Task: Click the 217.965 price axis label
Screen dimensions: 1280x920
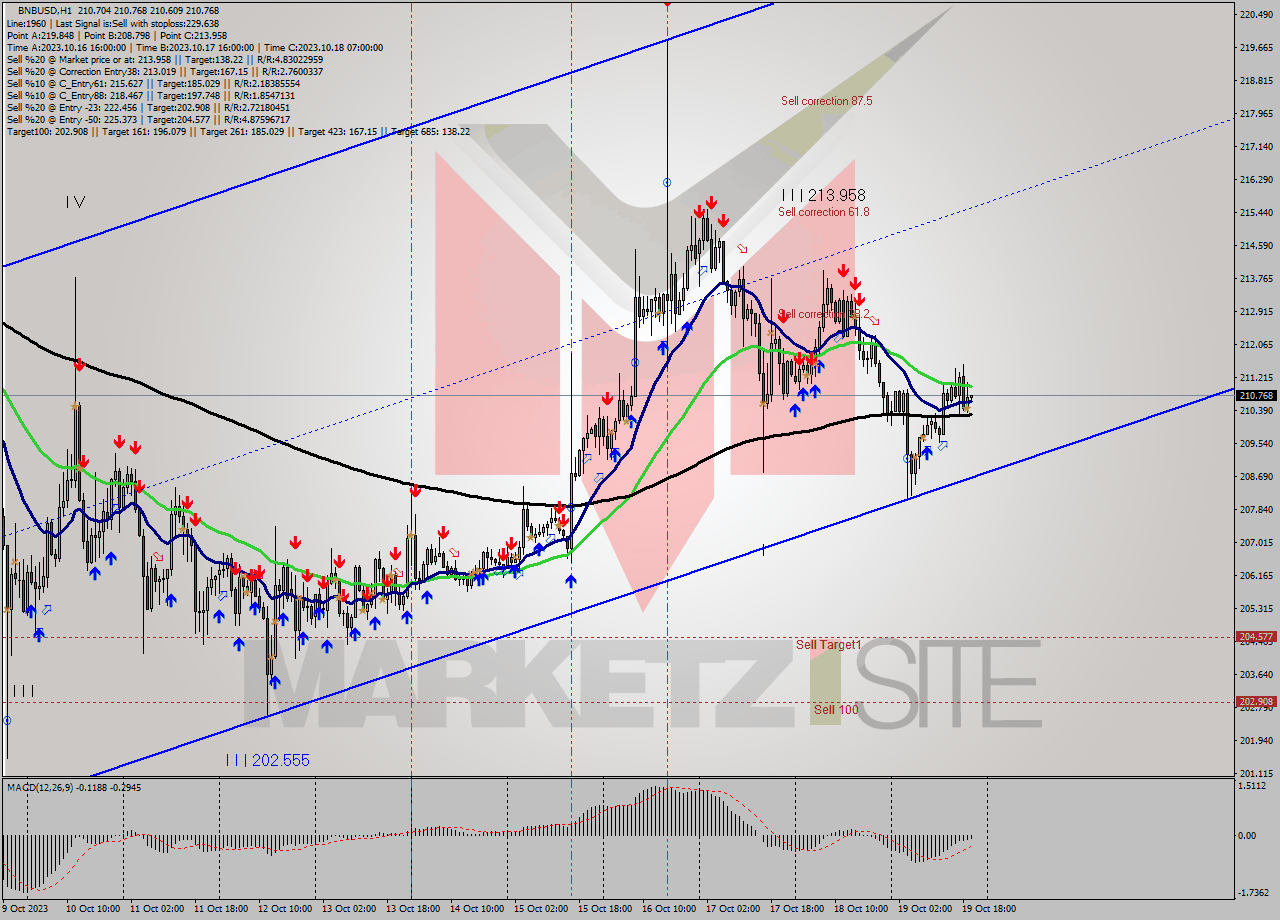Action: click(x=1256, y=113)
